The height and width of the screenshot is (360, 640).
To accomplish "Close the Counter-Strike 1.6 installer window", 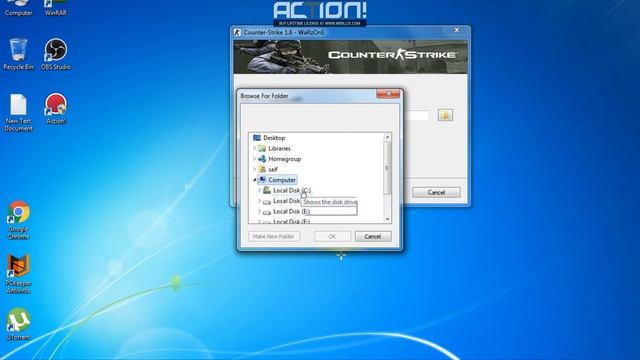I will (x=456, y=31).
